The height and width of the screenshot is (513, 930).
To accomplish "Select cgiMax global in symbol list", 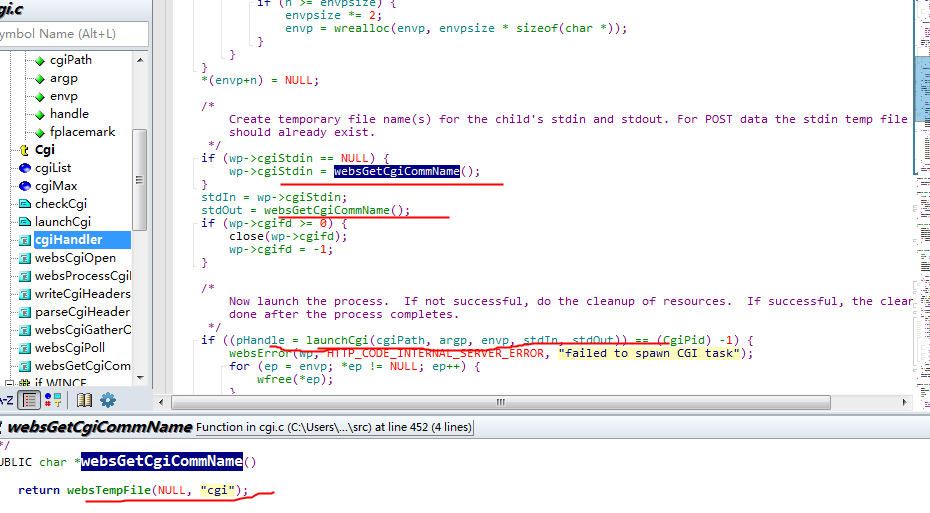I will 56,186.
